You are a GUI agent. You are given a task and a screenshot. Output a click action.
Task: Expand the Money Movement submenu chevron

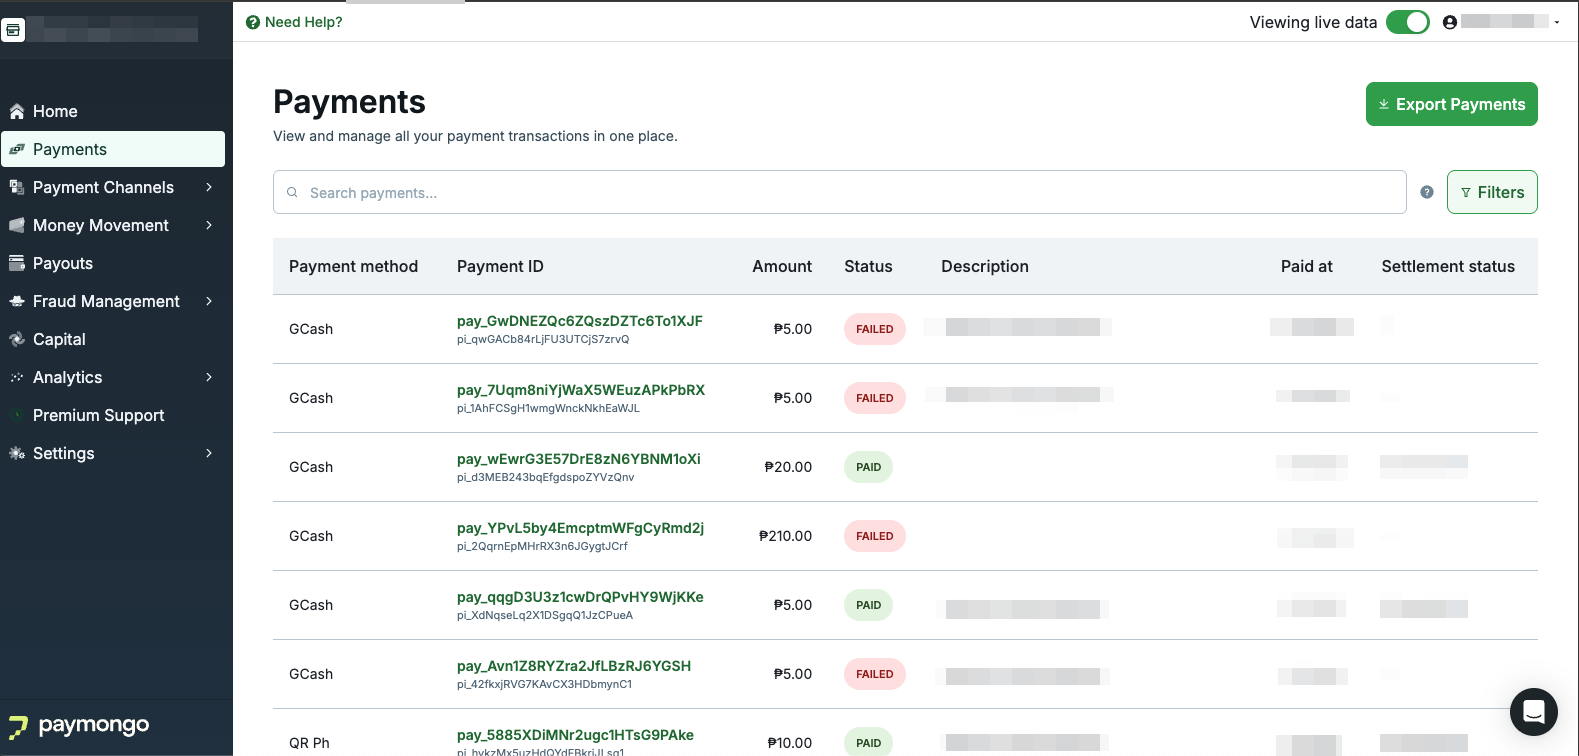click(209, 225)
